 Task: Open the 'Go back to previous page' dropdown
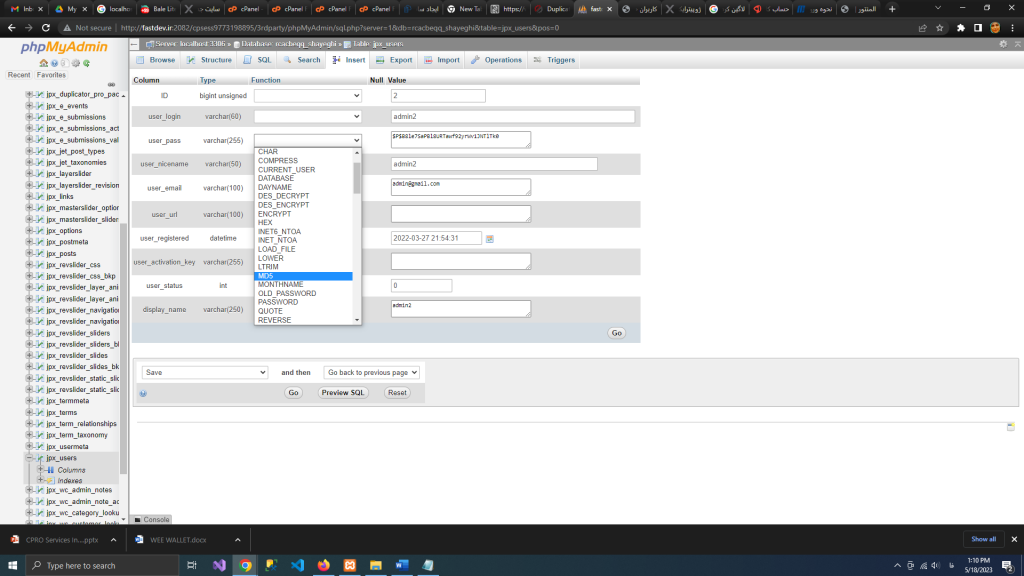click(371, 372)
